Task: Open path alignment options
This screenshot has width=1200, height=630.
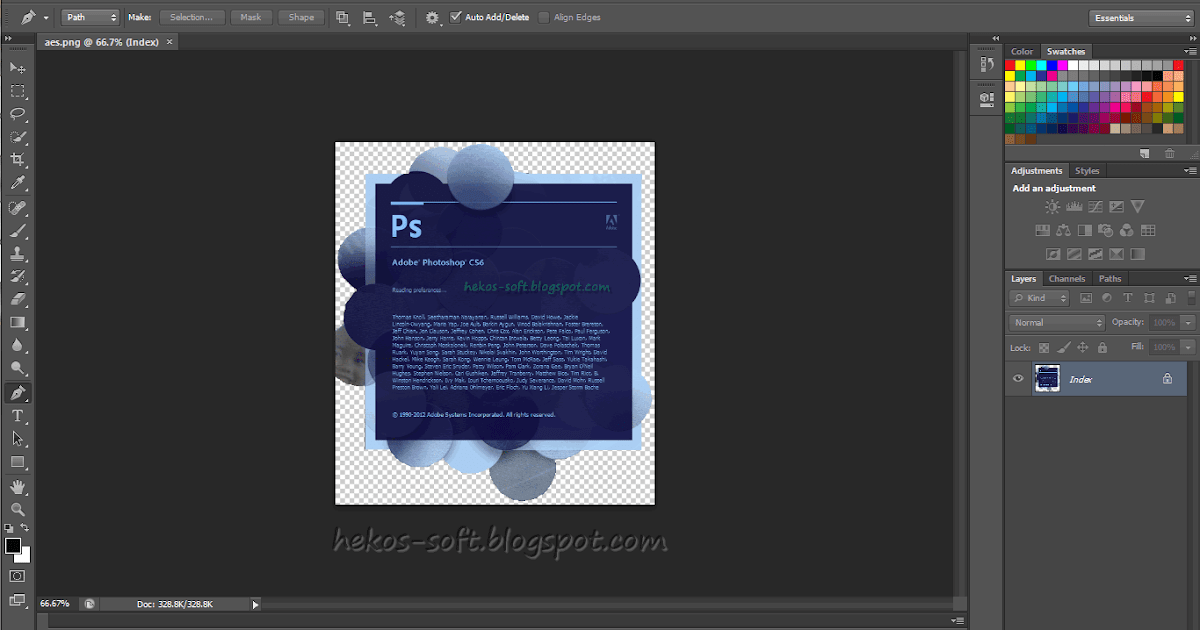Action: (370, 17)
